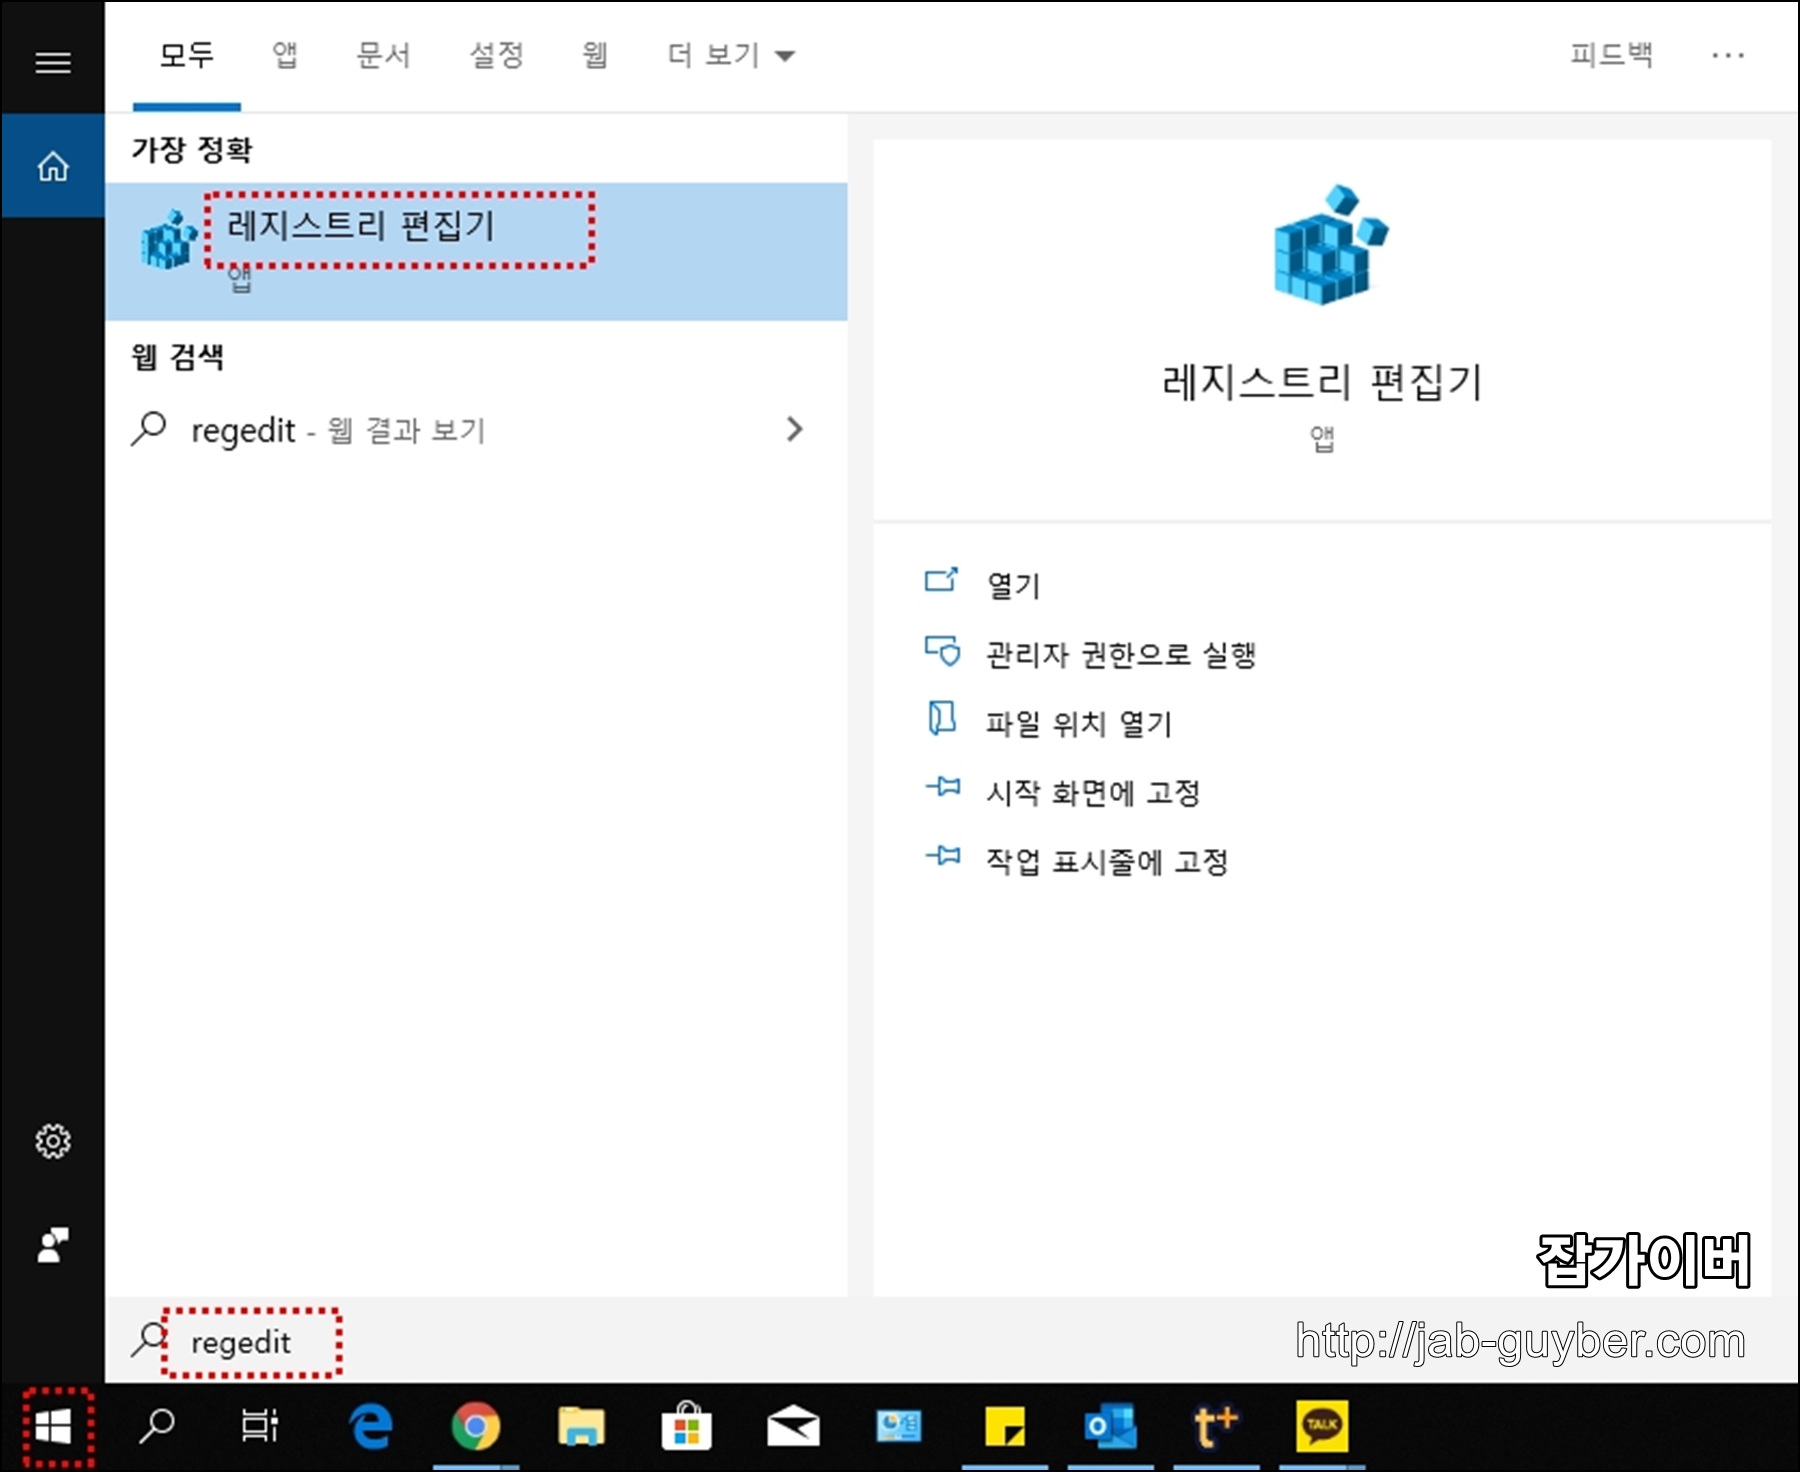
Task: Toggle 시작 화면에 고정 for Registry Editor
Action: coord(1092,793)
